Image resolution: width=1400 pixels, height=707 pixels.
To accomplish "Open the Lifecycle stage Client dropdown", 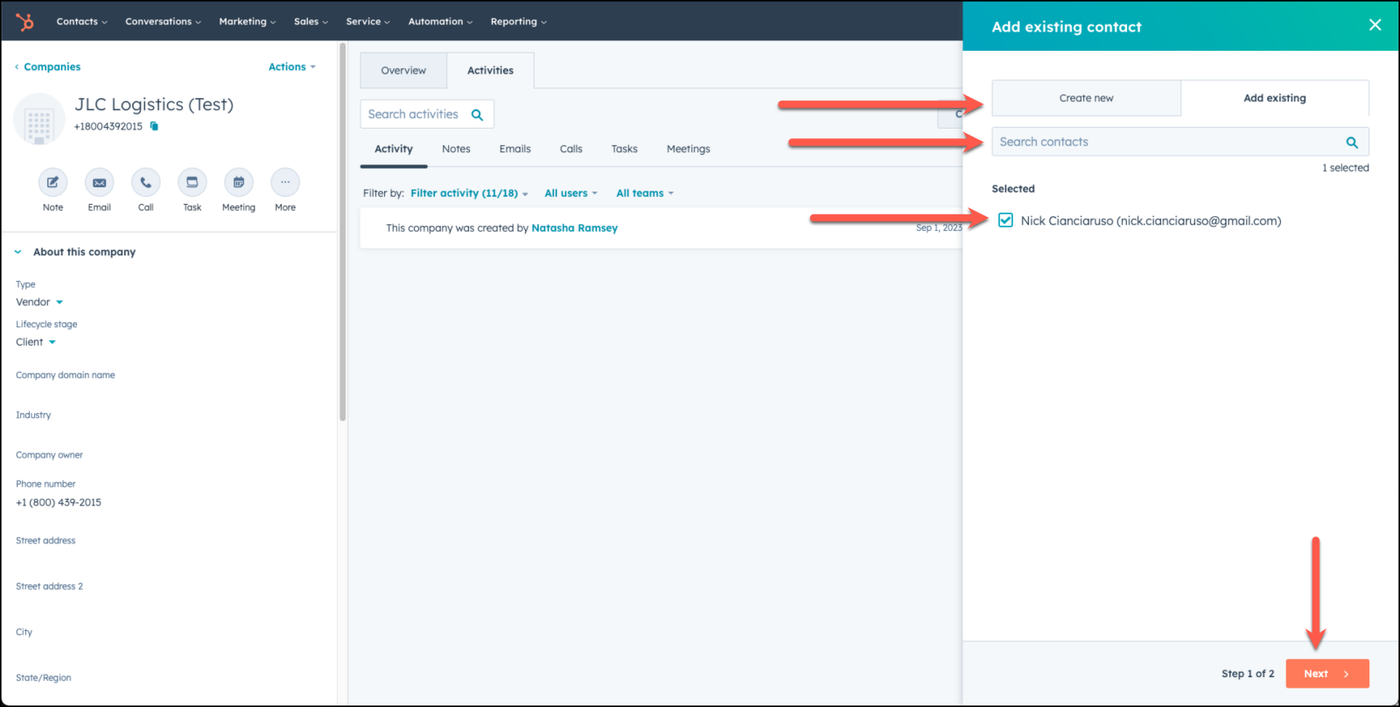I will pyautogui.click(x=36, y=342).
